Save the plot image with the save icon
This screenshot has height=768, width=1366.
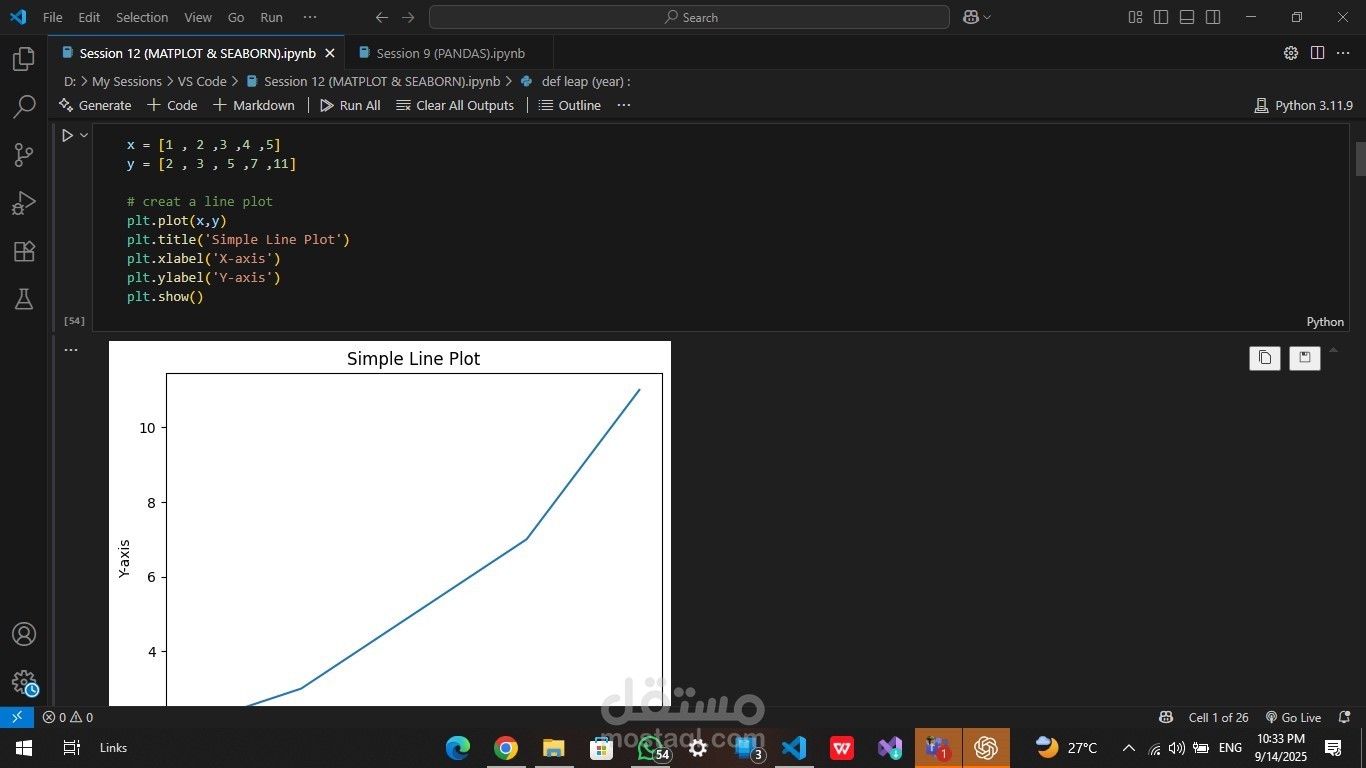(x=1305, y=358)
